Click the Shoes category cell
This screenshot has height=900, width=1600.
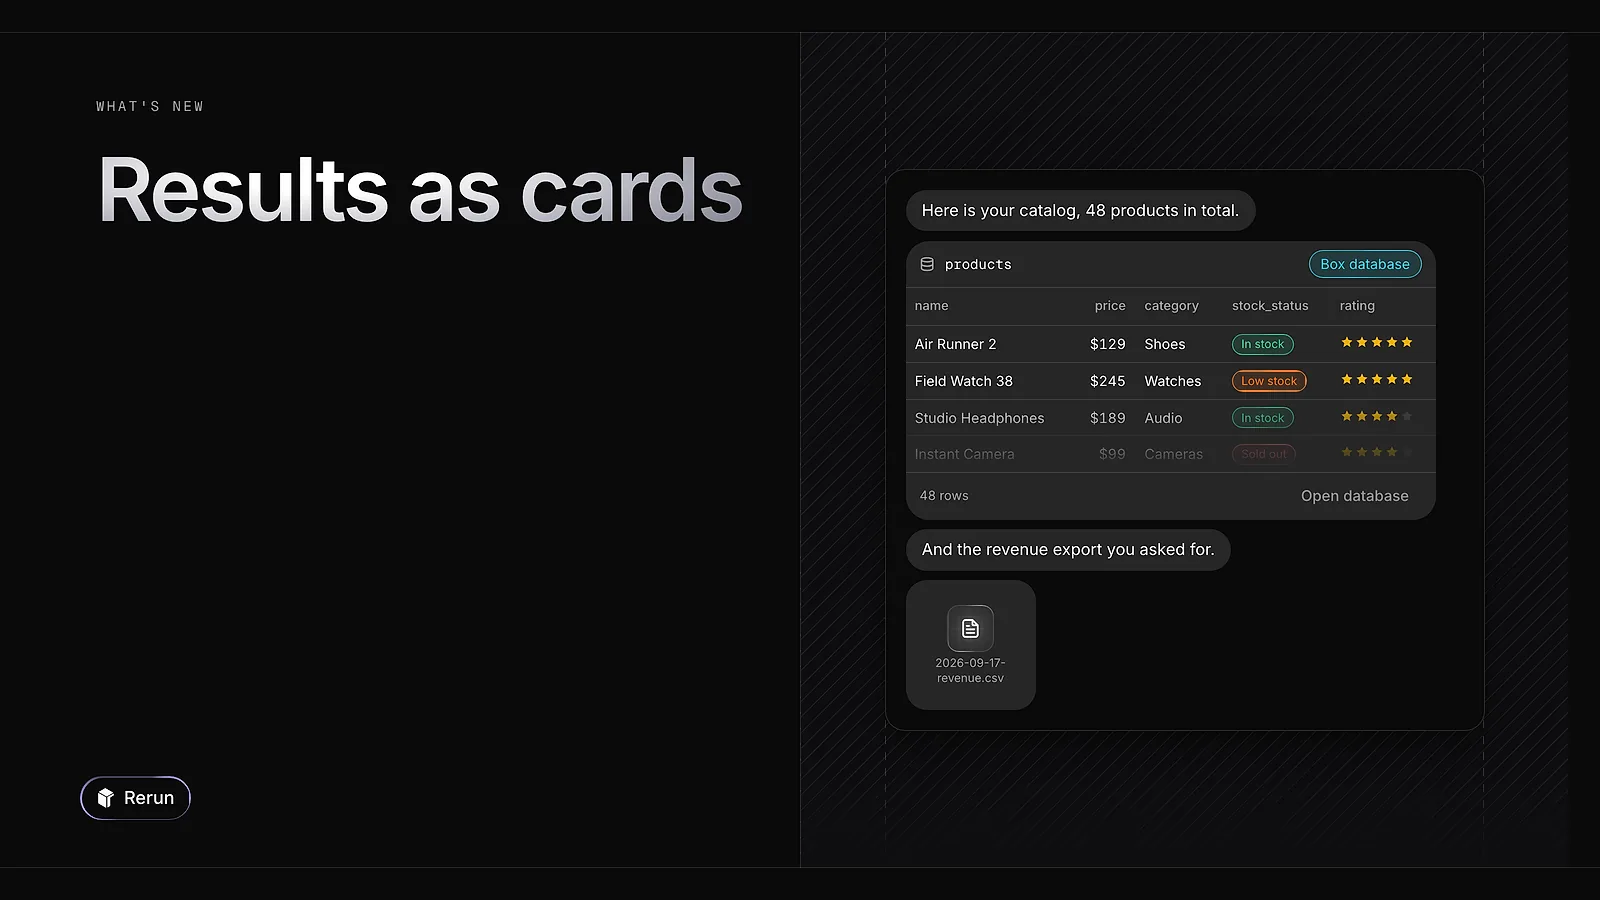click(x=1165, y=344)
